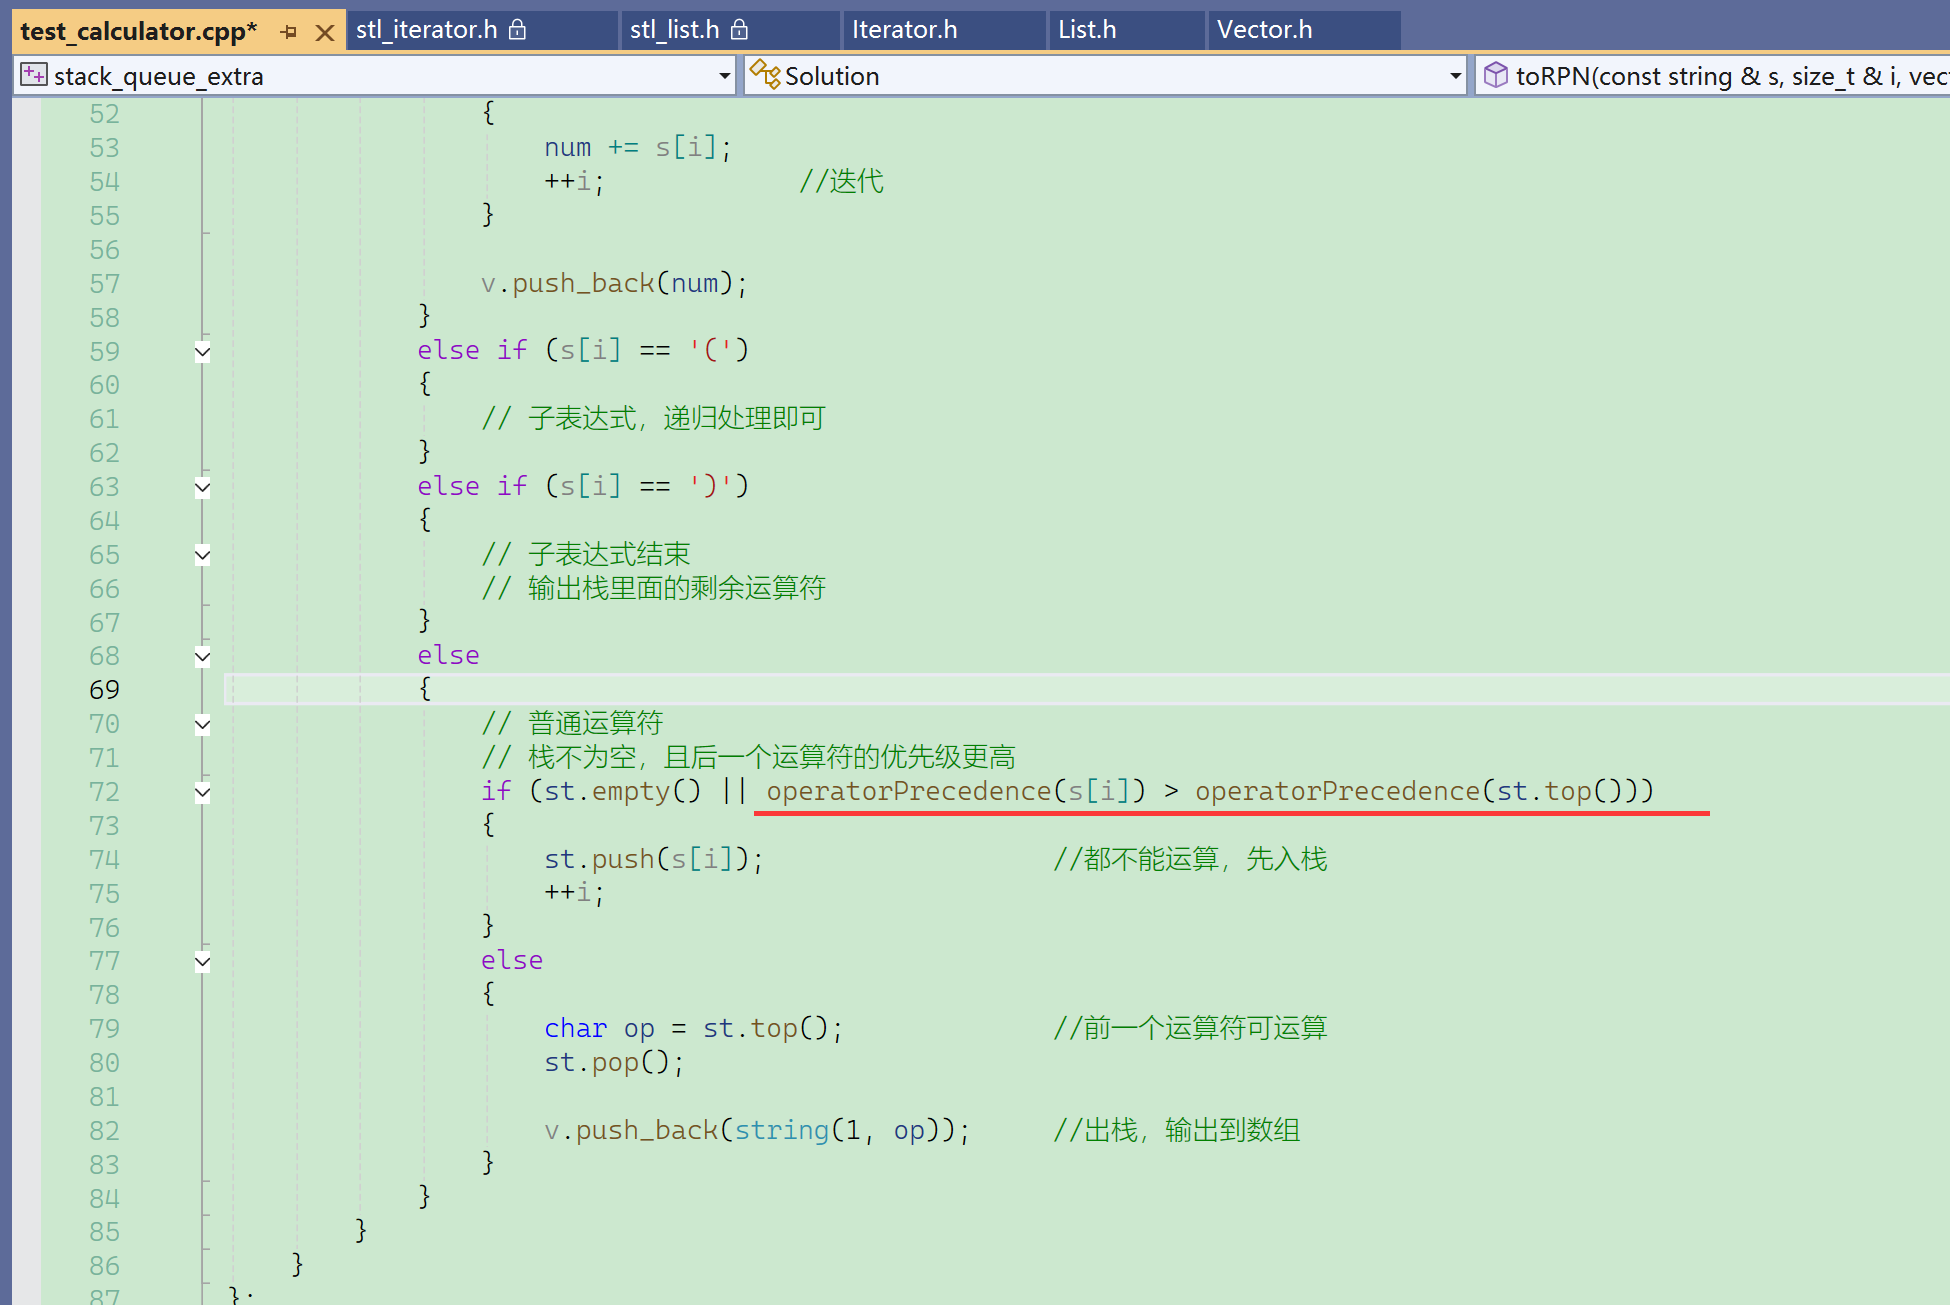The image size is (1950, 1305).
Task: Click the toRPN method cube icon
Action: click(1495, 75)
